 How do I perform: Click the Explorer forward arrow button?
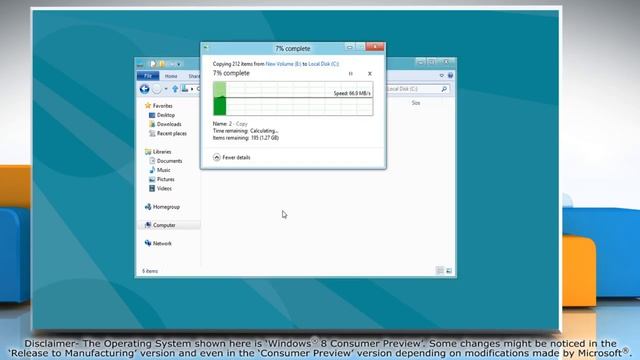tap(156, 89)
